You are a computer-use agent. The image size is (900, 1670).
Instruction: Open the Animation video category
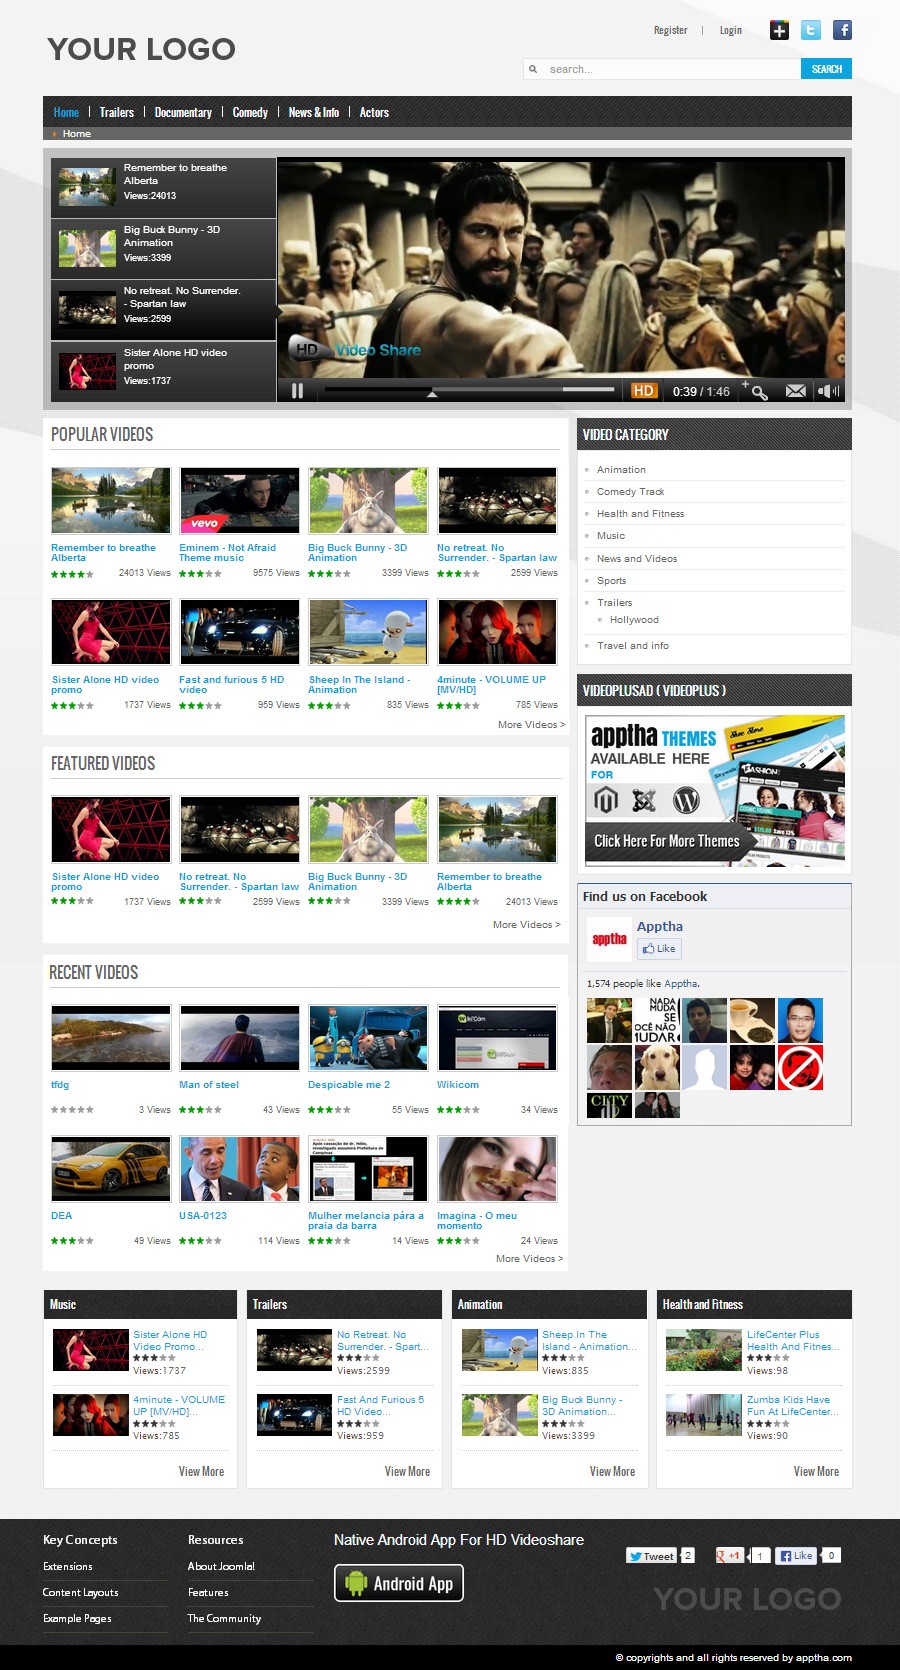tap(621, 469)
